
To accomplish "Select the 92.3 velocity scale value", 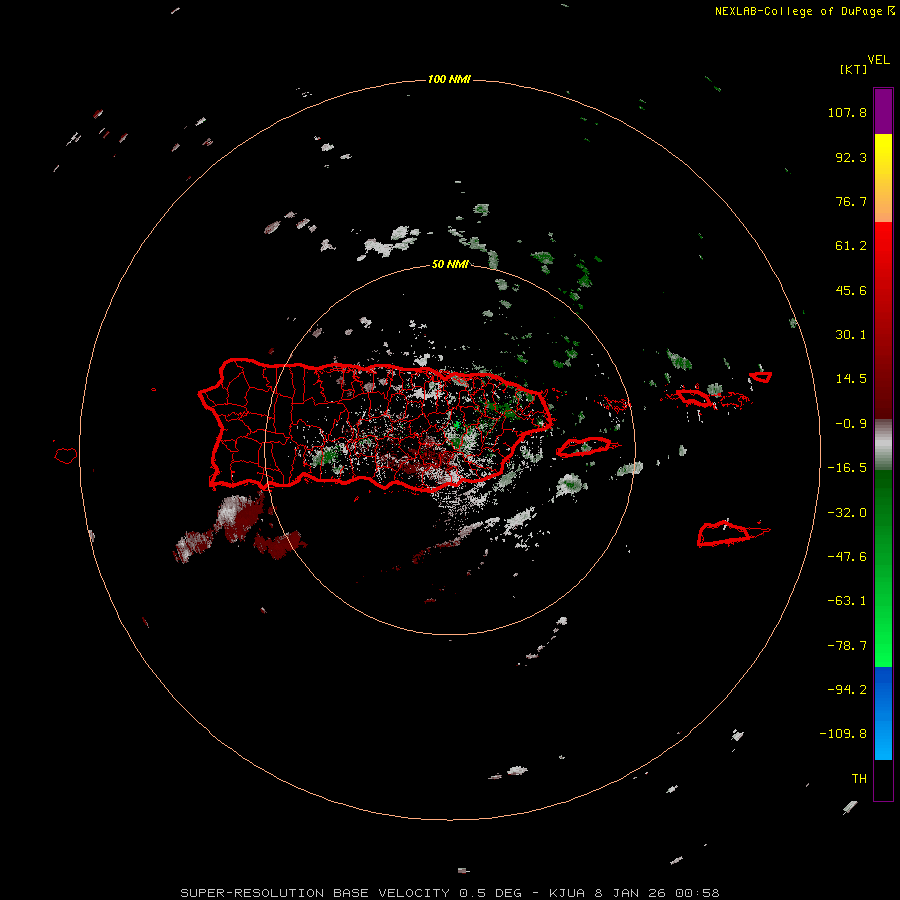I will [851, 157].
